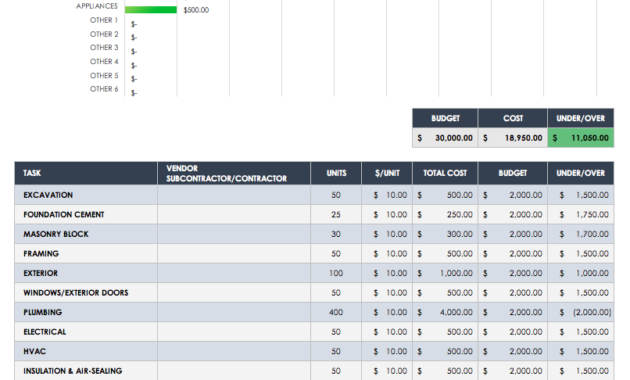
Task: Select the MASONRY BLOCK units value 30
Action: [336, 234]
